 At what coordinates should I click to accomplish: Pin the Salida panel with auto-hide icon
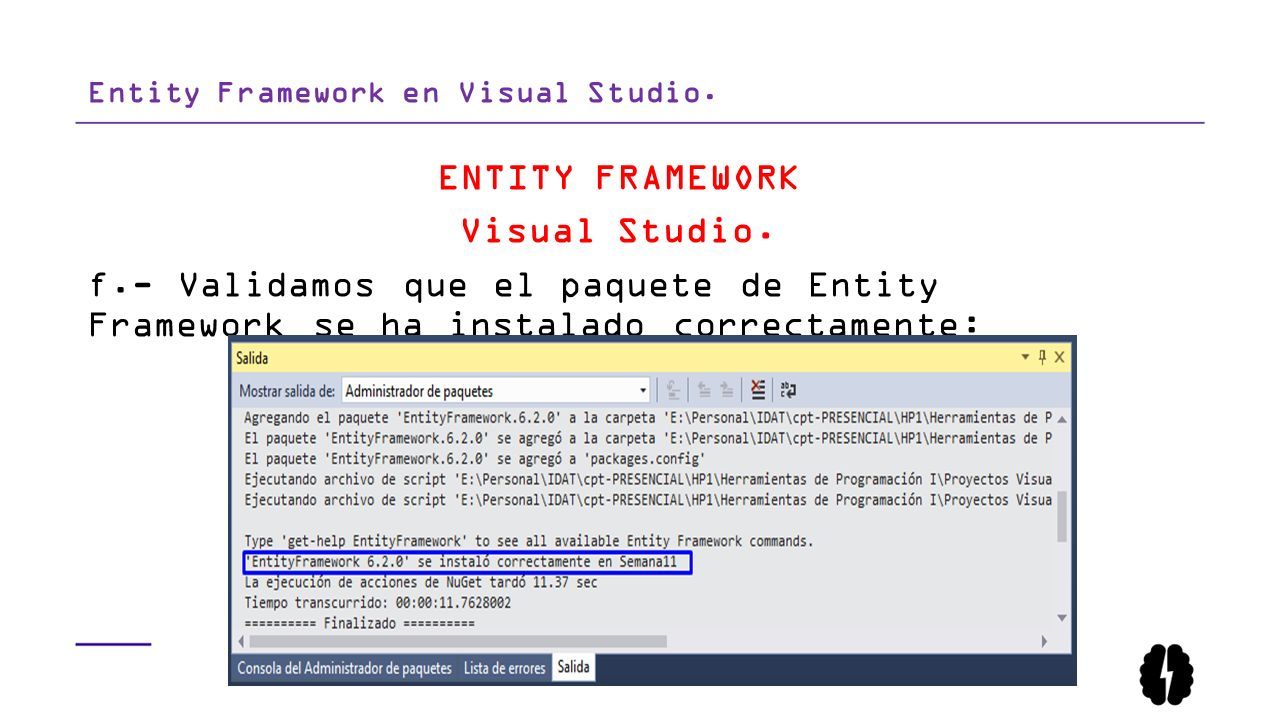tap(1042, 357)
